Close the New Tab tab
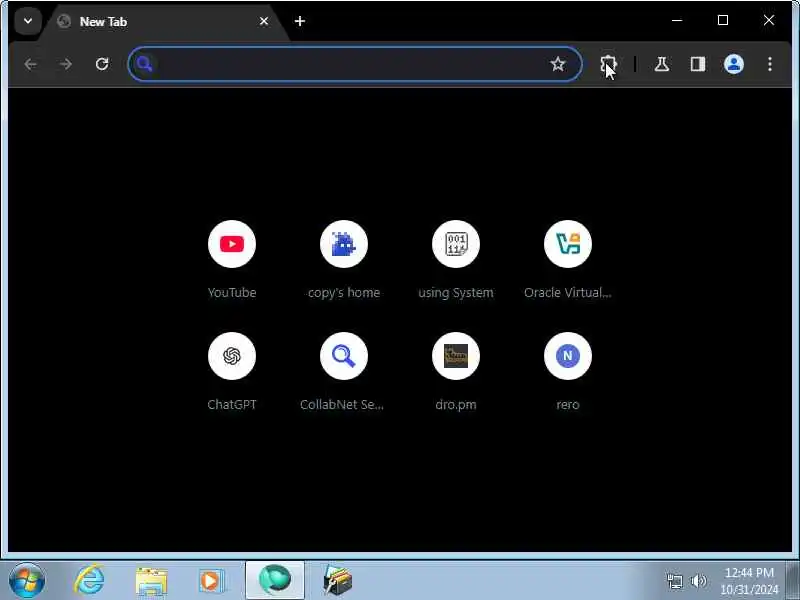This screenshot has width=800, height=600. tap(264, 21)
